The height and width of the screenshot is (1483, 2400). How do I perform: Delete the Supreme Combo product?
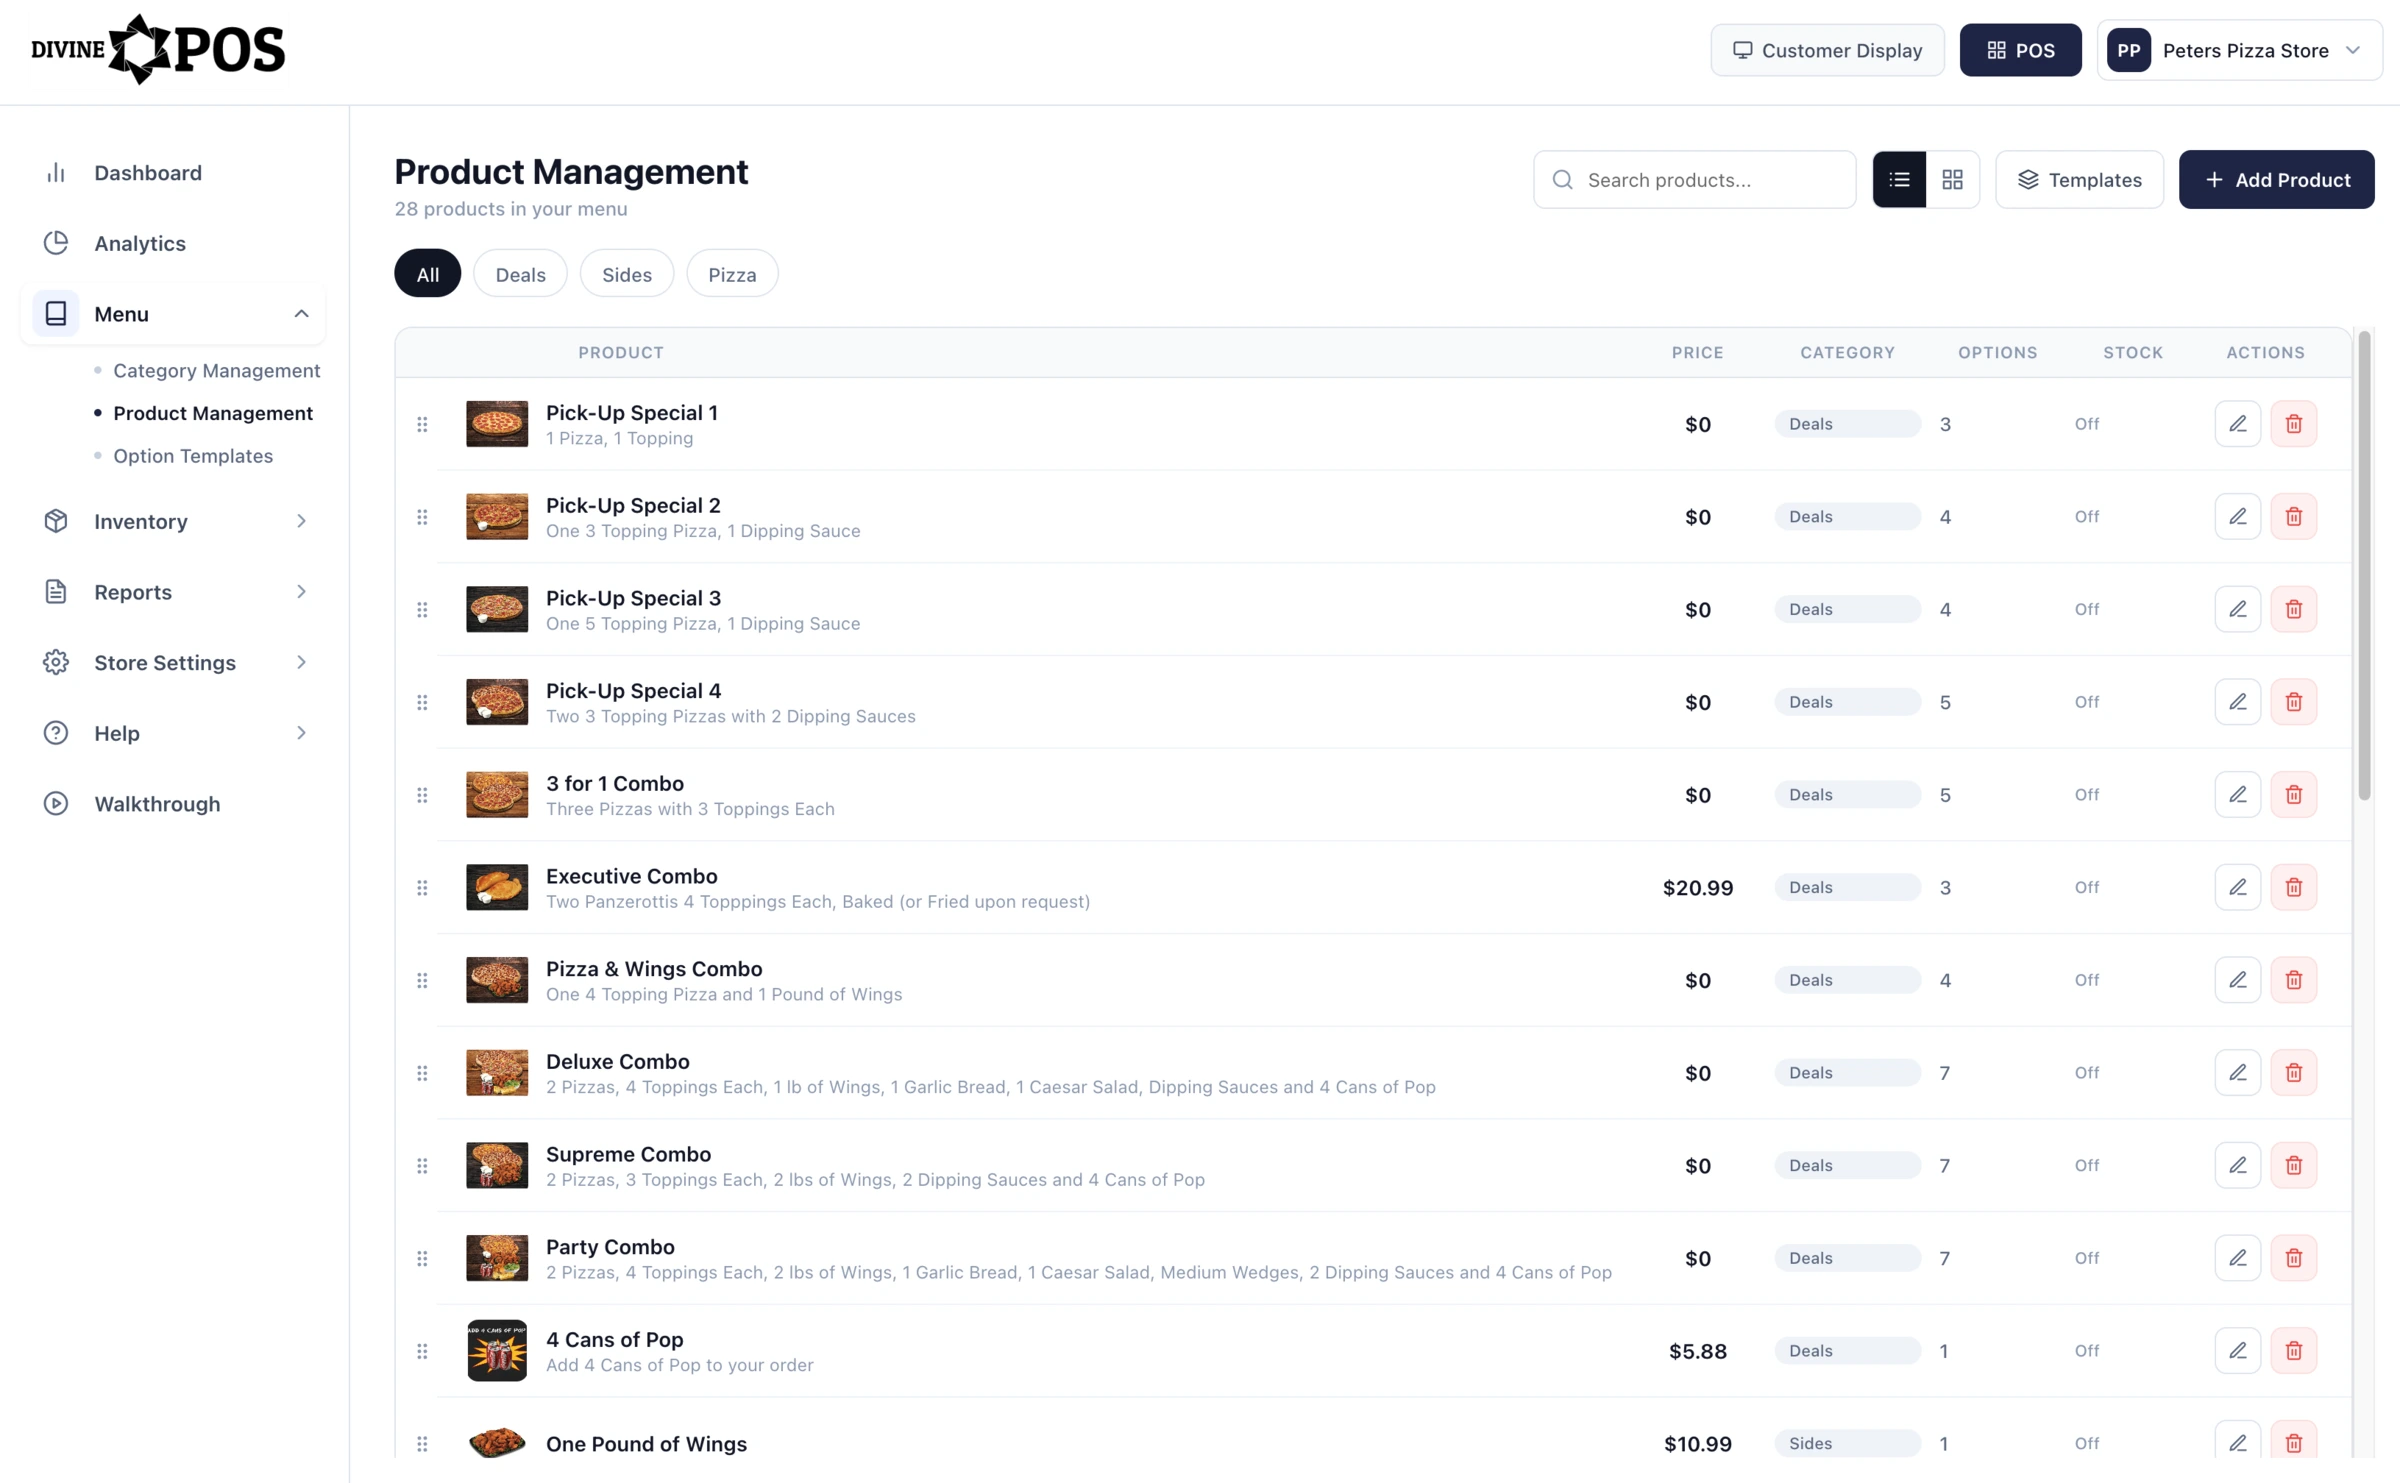tap(2293, 1166)
